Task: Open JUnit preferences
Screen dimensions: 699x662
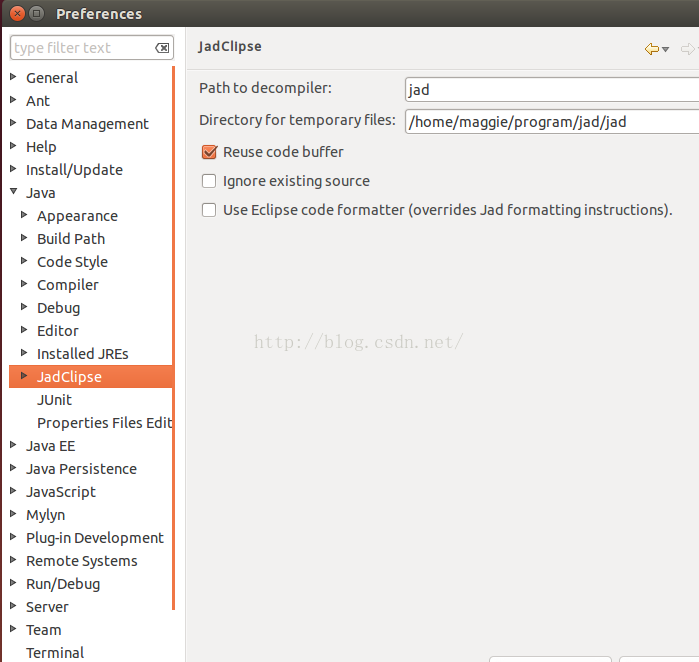Action: tap(54, 400)
